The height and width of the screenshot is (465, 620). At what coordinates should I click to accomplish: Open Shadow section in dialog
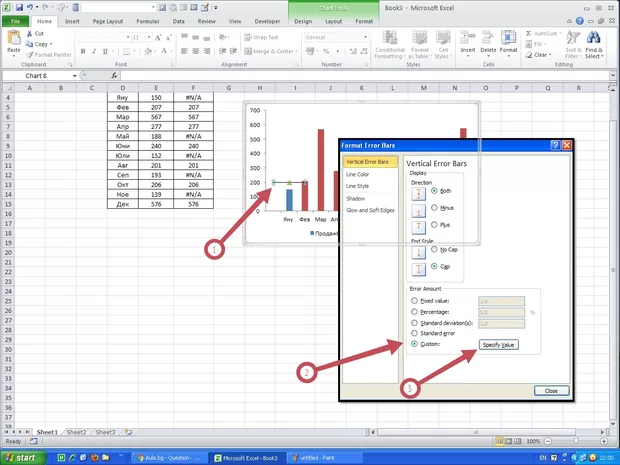(x=355, y=198)
